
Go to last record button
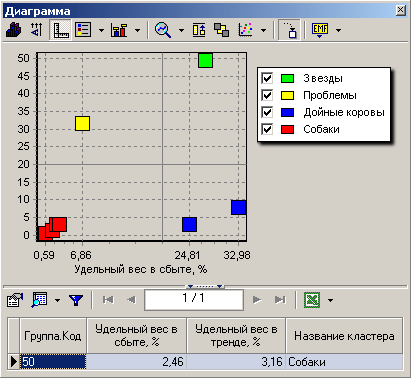click(280, 300)
